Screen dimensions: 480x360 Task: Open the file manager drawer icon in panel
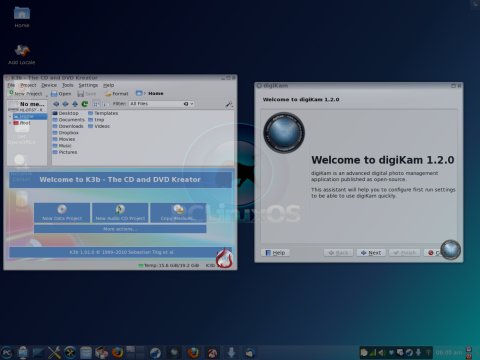click(86, 353)
